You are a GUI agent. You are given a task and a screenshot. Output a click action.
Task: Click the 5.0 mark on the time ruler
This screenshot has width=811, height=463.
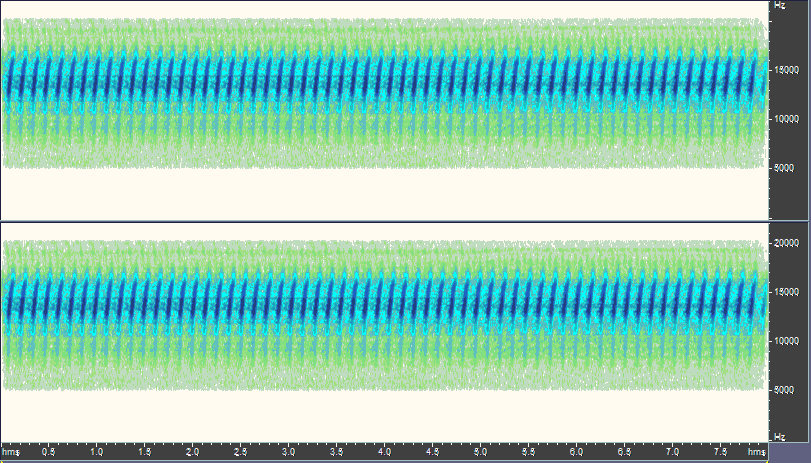point(480,452)
